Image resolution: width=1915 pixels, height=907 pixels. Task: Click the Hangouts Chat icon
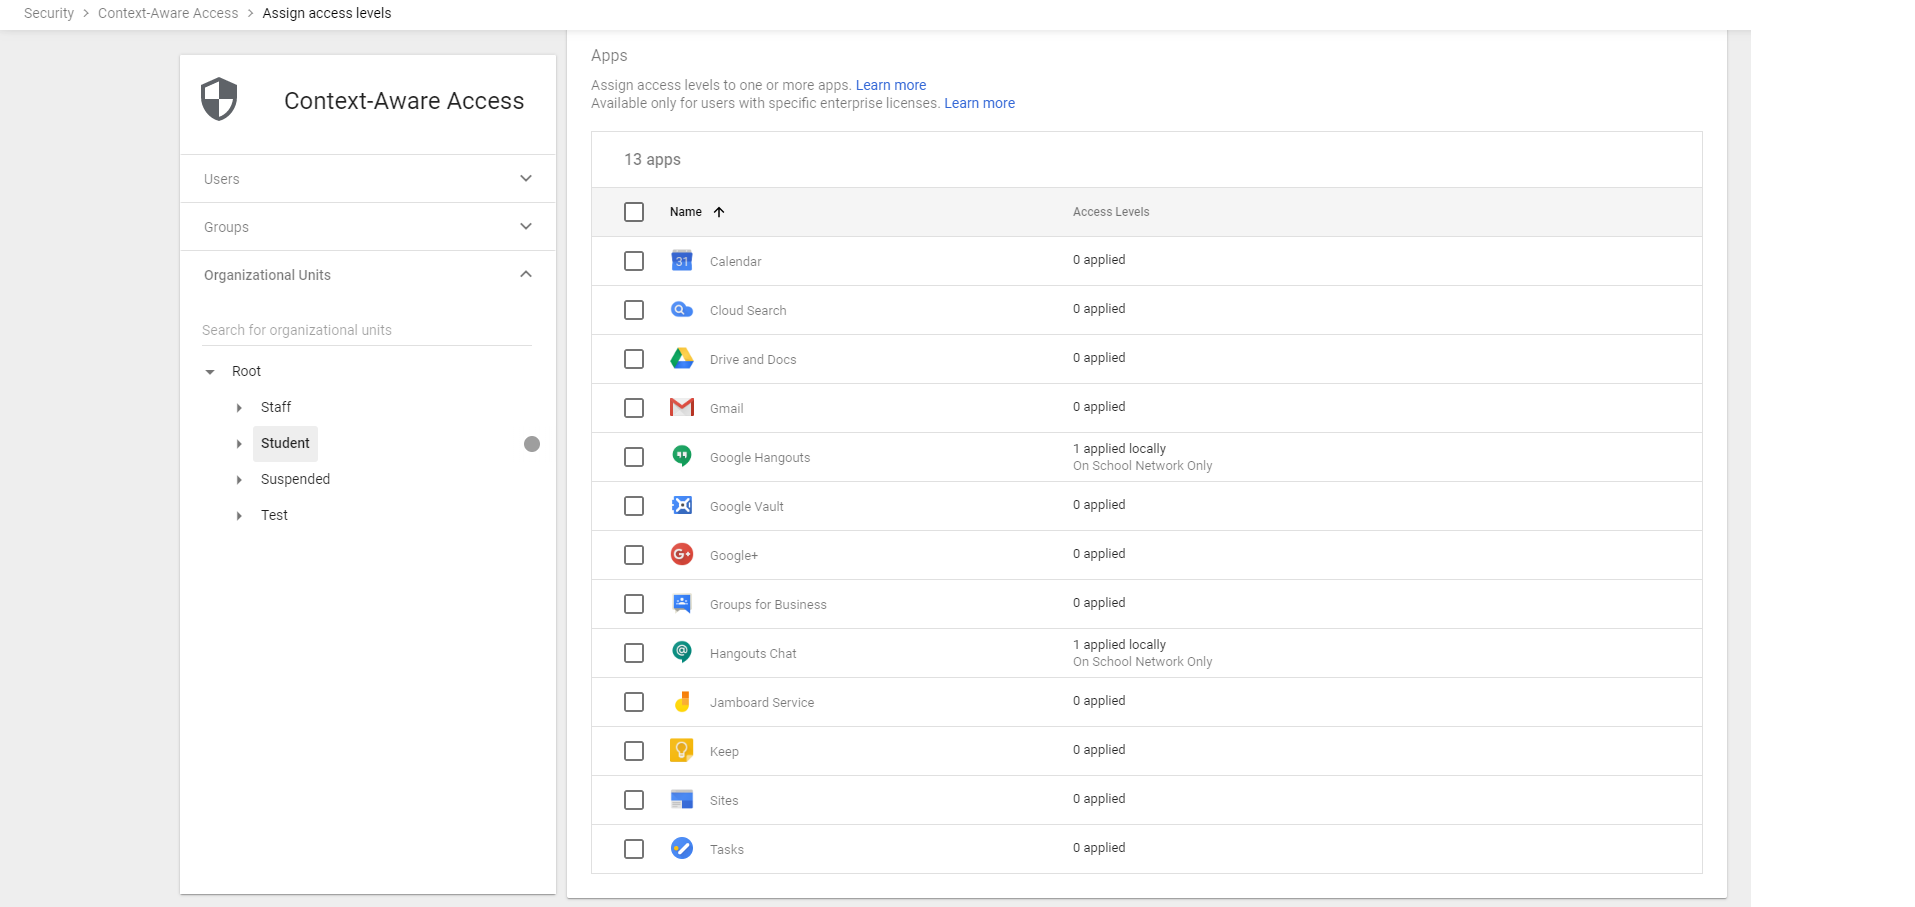[x=681, y=653]
